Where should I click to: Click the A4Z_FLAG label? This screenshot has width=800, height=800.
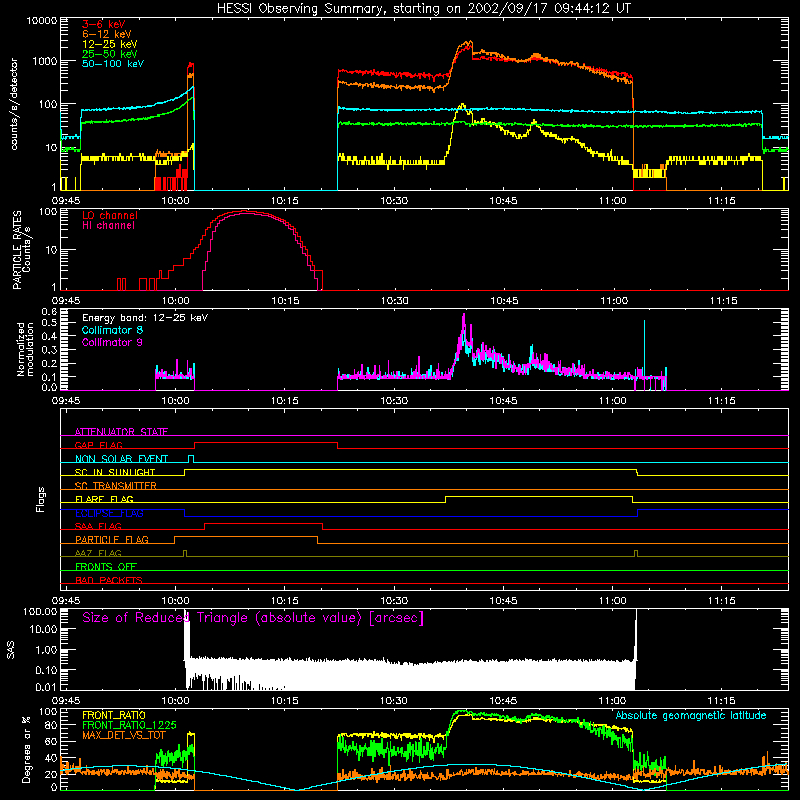point(98,554)
